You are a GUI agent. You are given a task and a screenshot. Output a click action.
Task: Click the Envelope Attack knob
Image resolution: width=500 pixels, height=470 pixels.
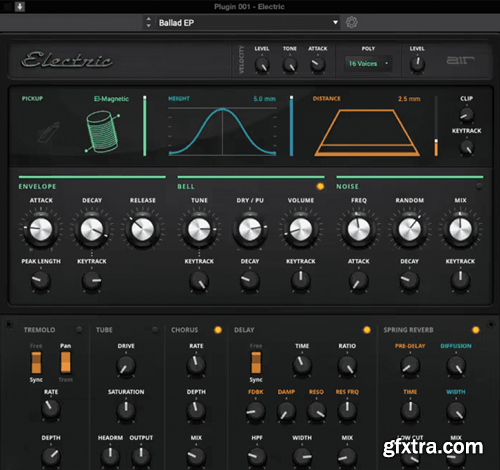41,229
